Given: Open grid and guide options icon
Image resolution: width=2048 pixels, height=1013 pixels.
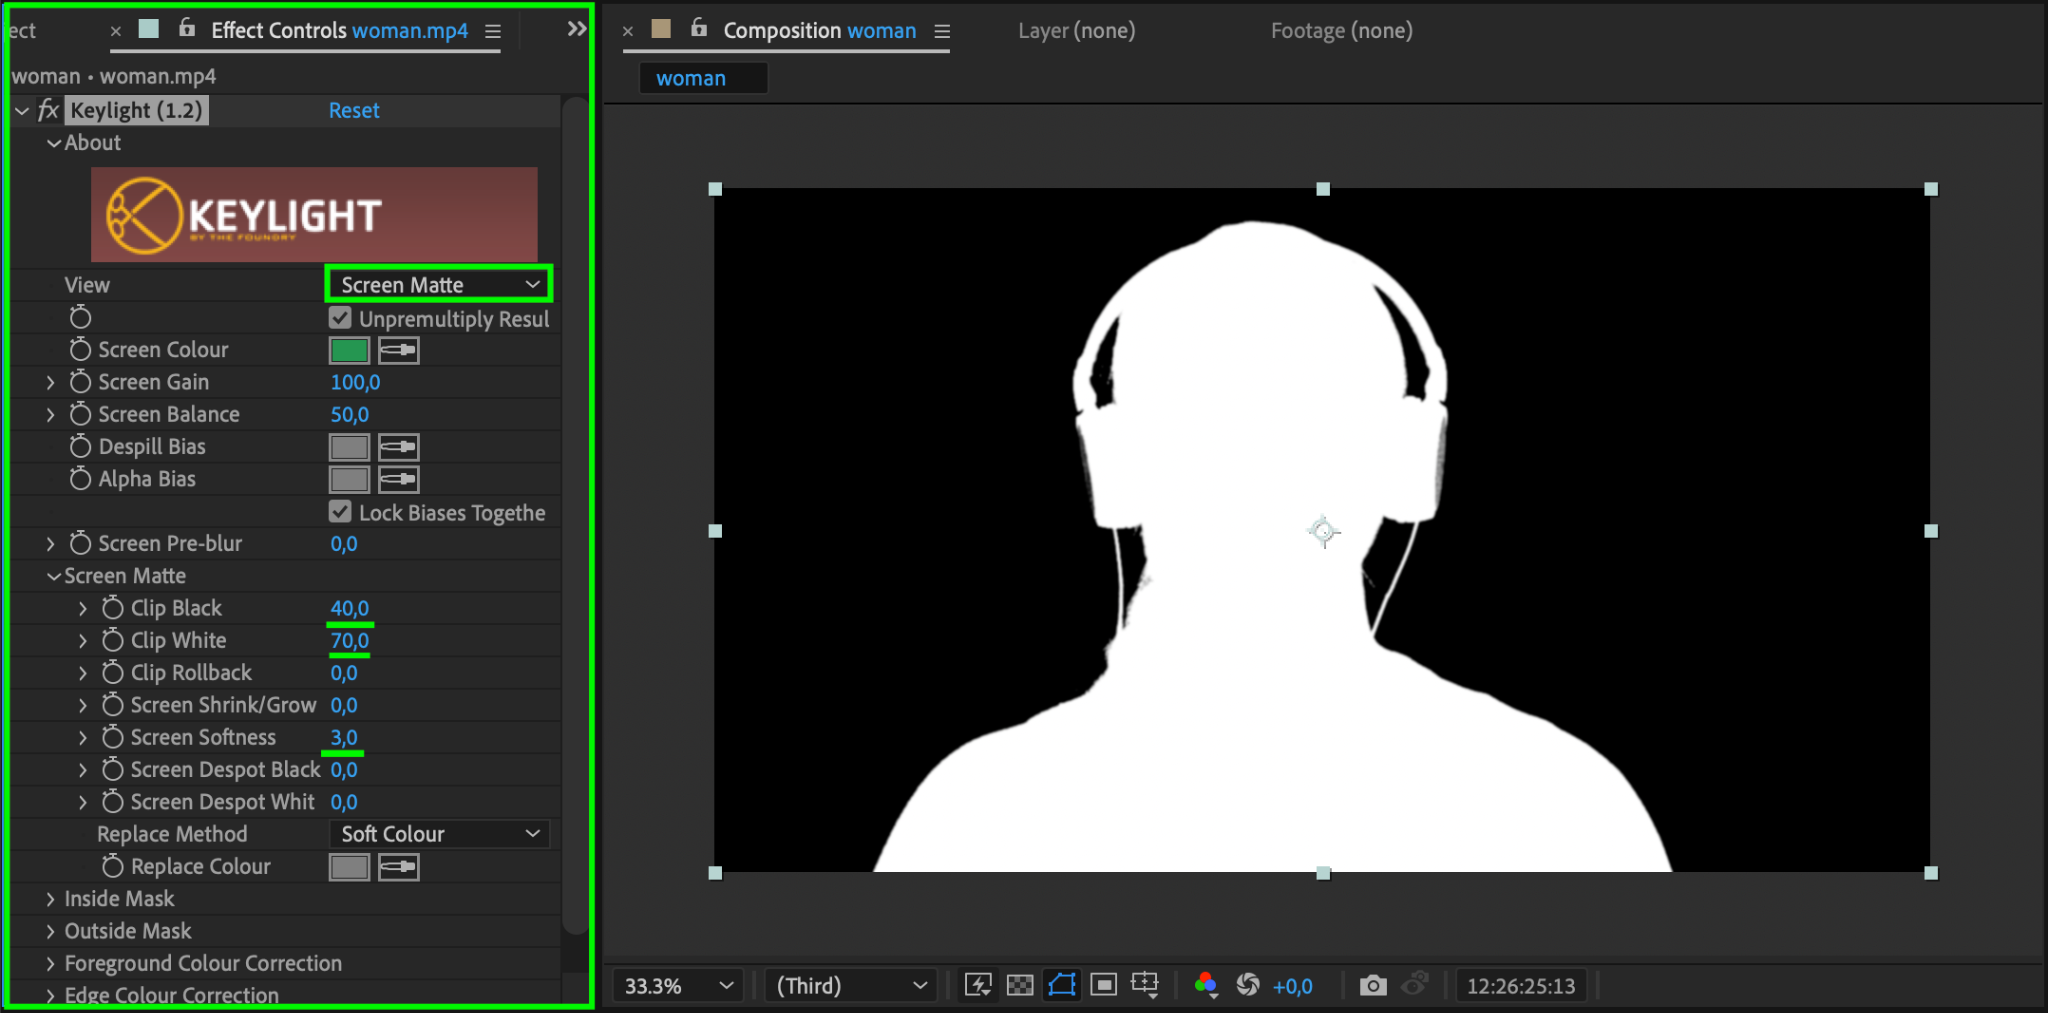Looking at the screenshot, I should tap(1145, 986).
